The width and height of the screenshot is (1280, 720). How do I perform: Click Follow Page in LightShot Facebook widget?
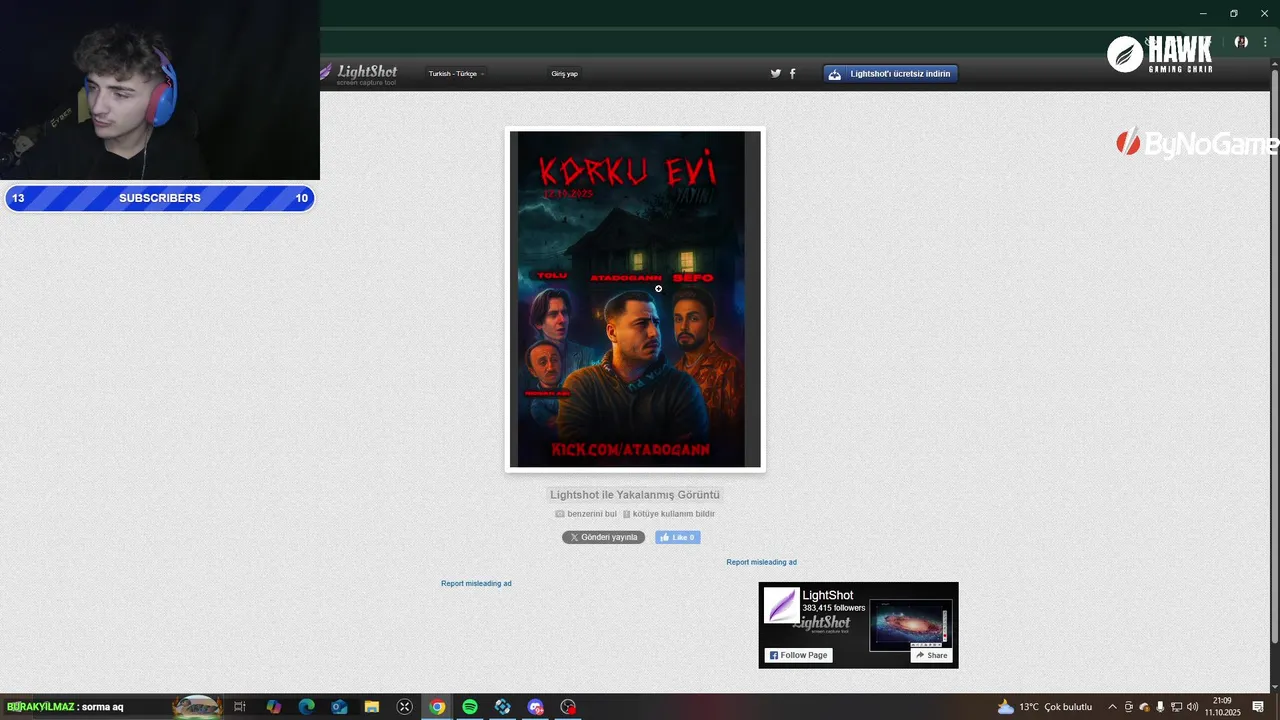point(798,655)
